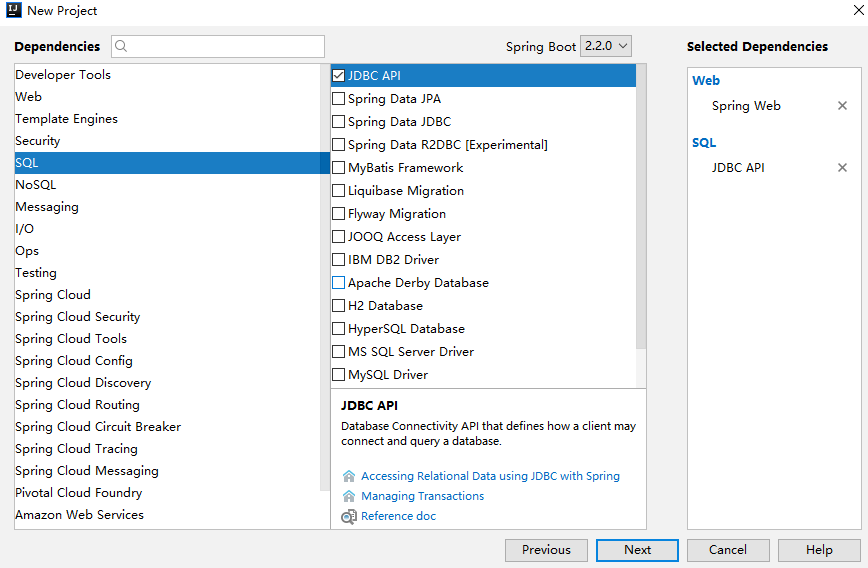The image size is (868, 568).
Task: Click the home icon beside Accessing Relational Data
Action: coord(349,476)
